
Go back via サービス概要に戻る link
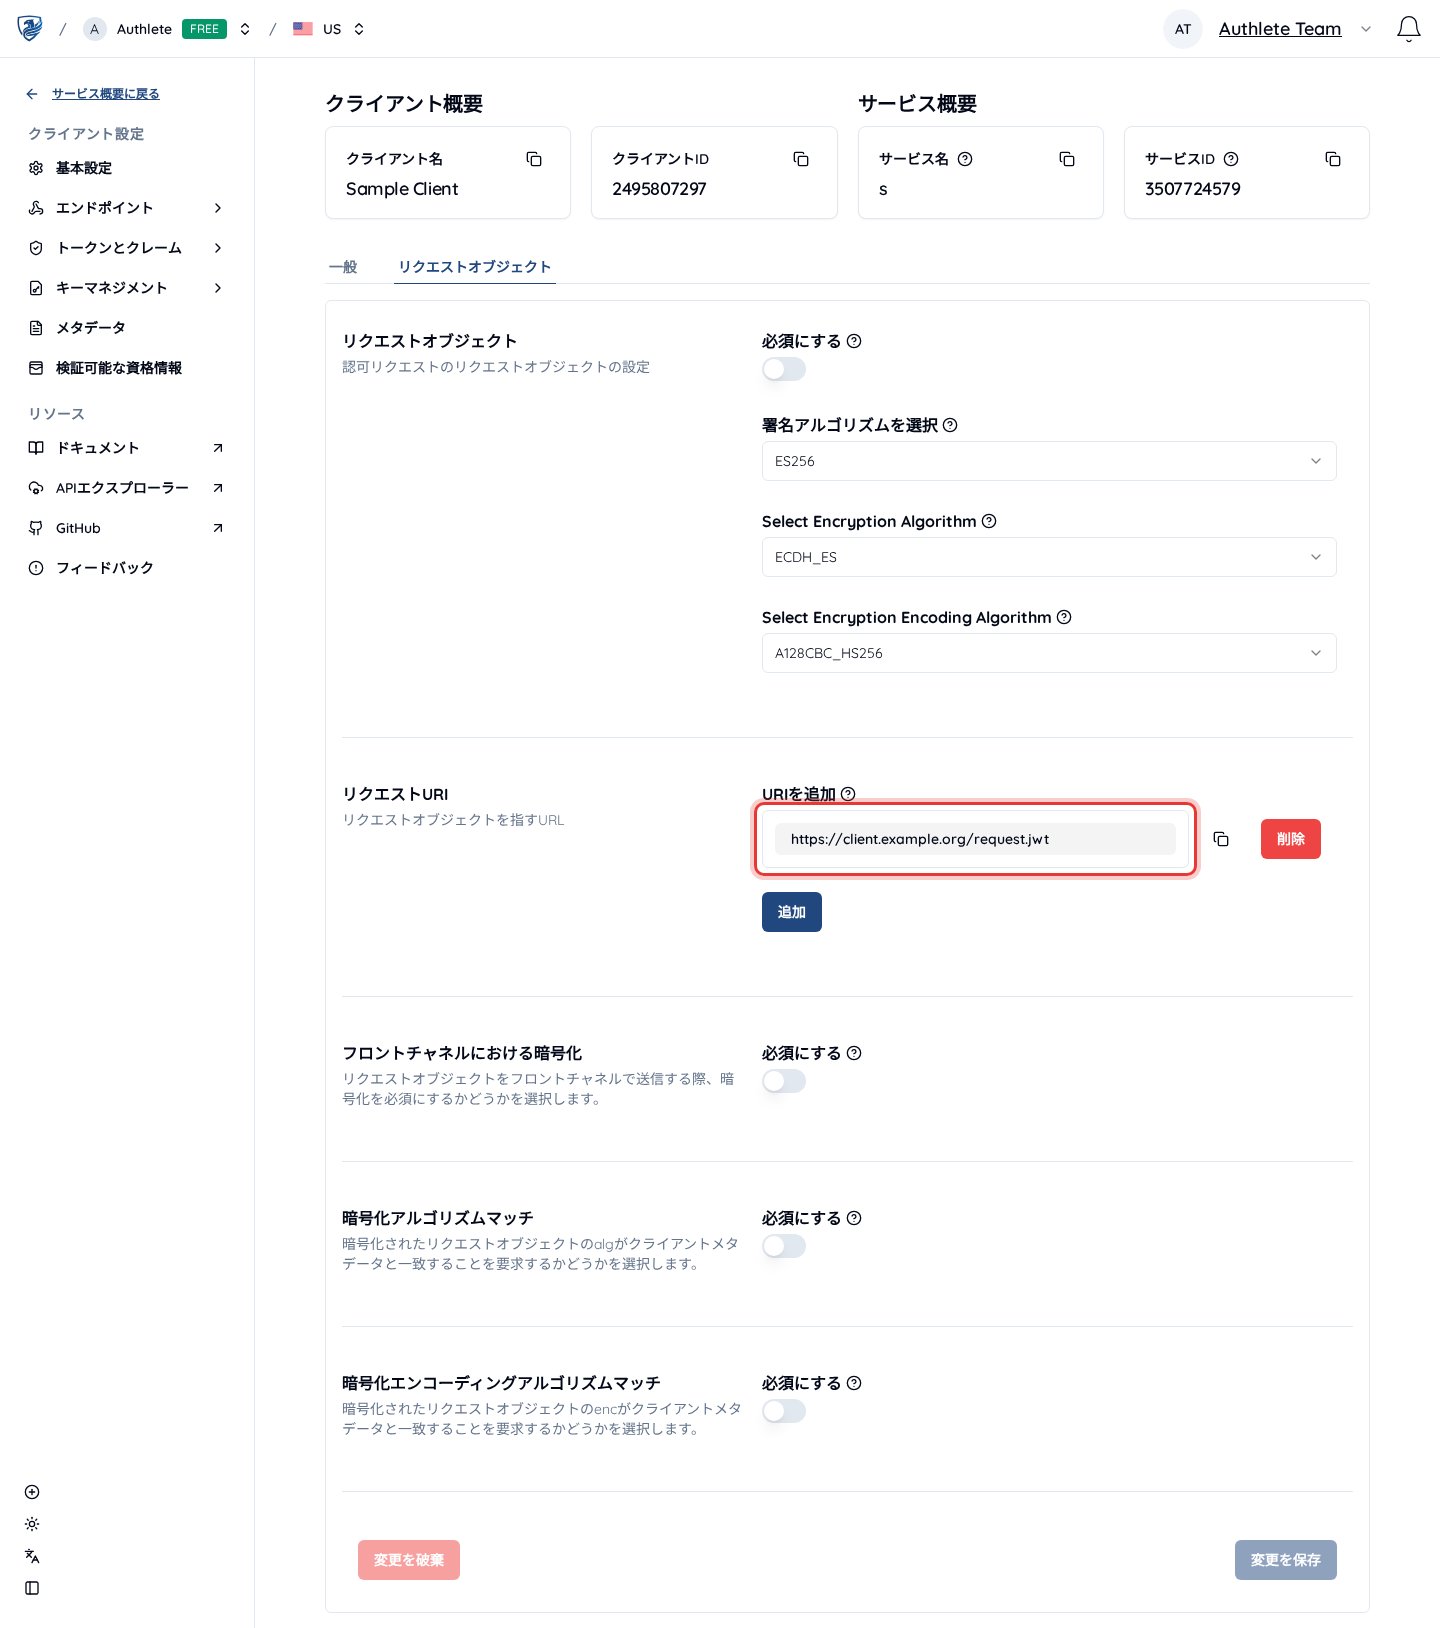pos(106,94)
